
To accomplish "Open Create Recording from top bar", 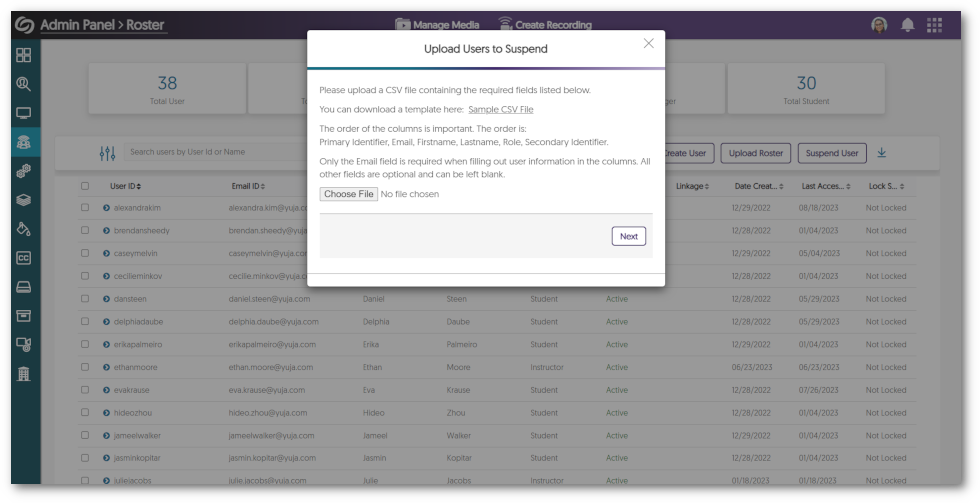I will [x=553, y=25].
